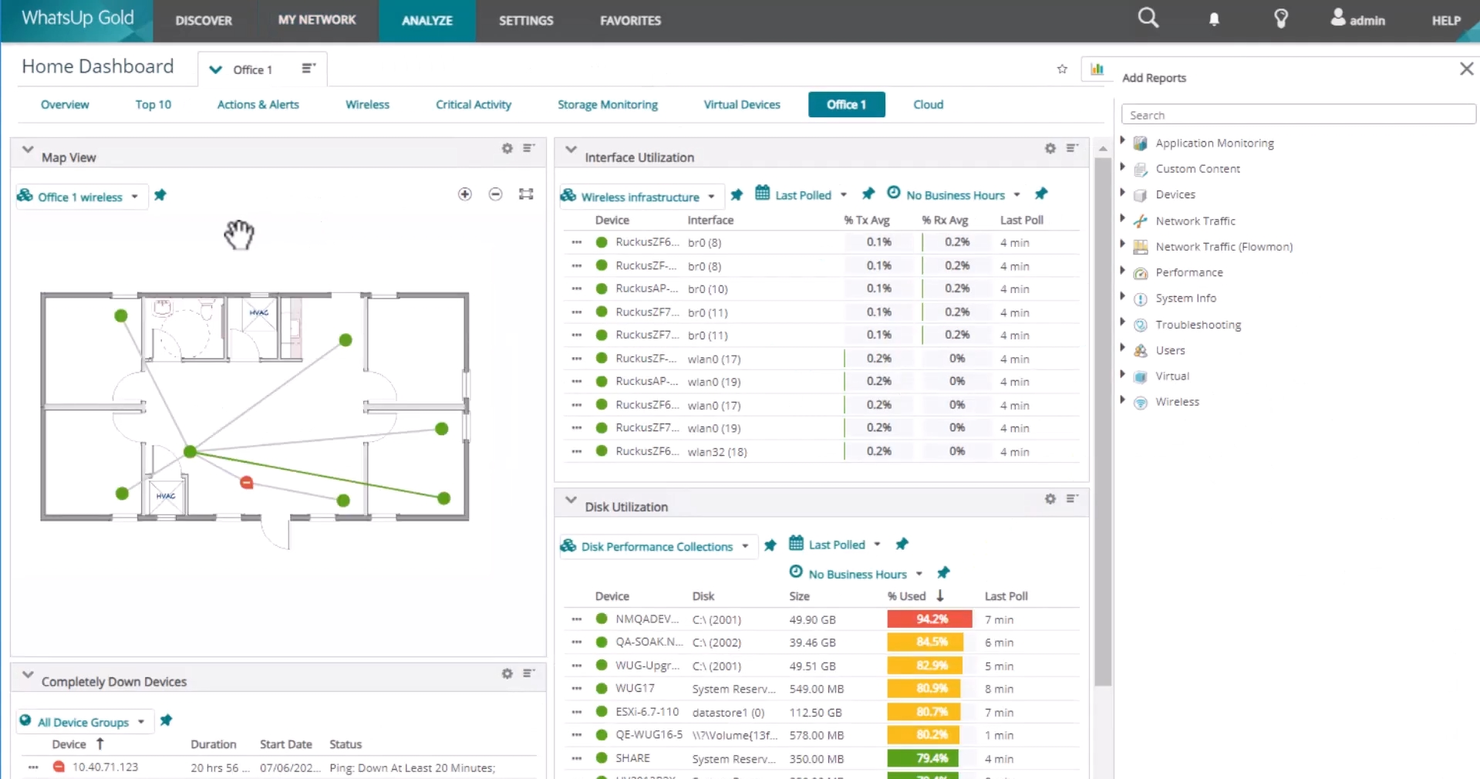Collapse the Interface Utilization panel
1480x779 pixels.
click(571, 150)
